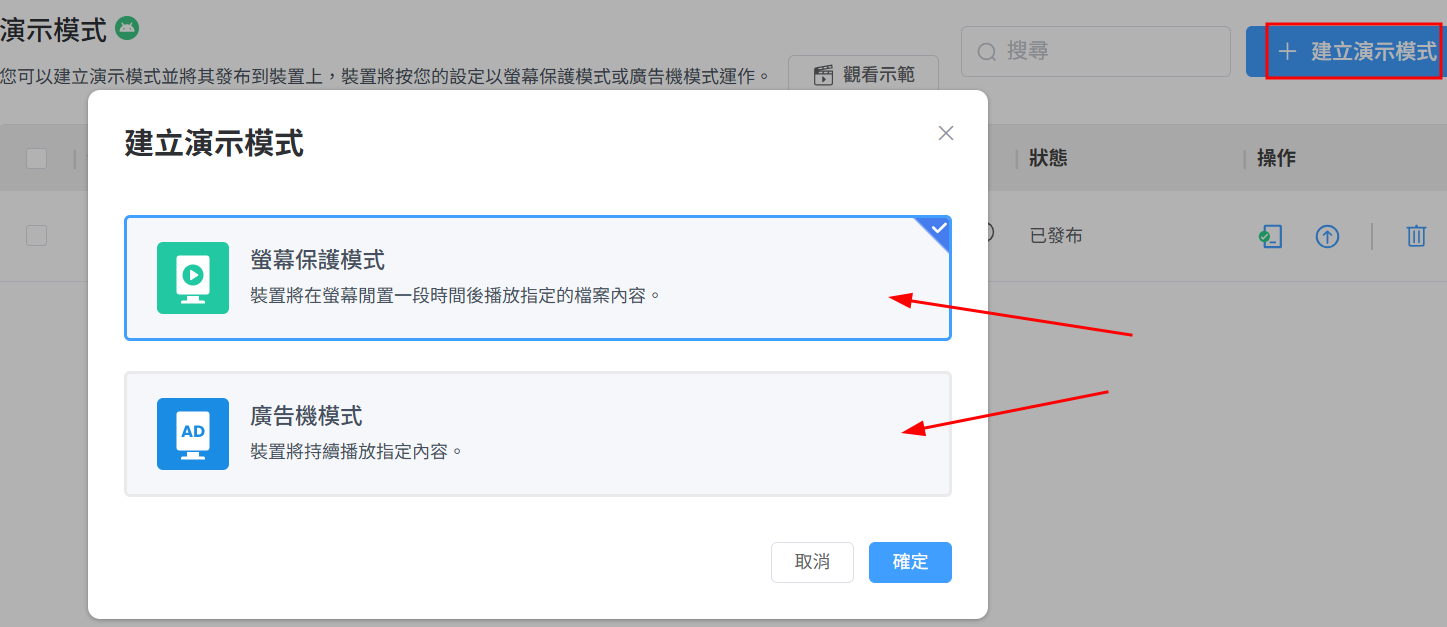
Task: Click the circled up-arrow publish icon
Action: [1327, 236]
